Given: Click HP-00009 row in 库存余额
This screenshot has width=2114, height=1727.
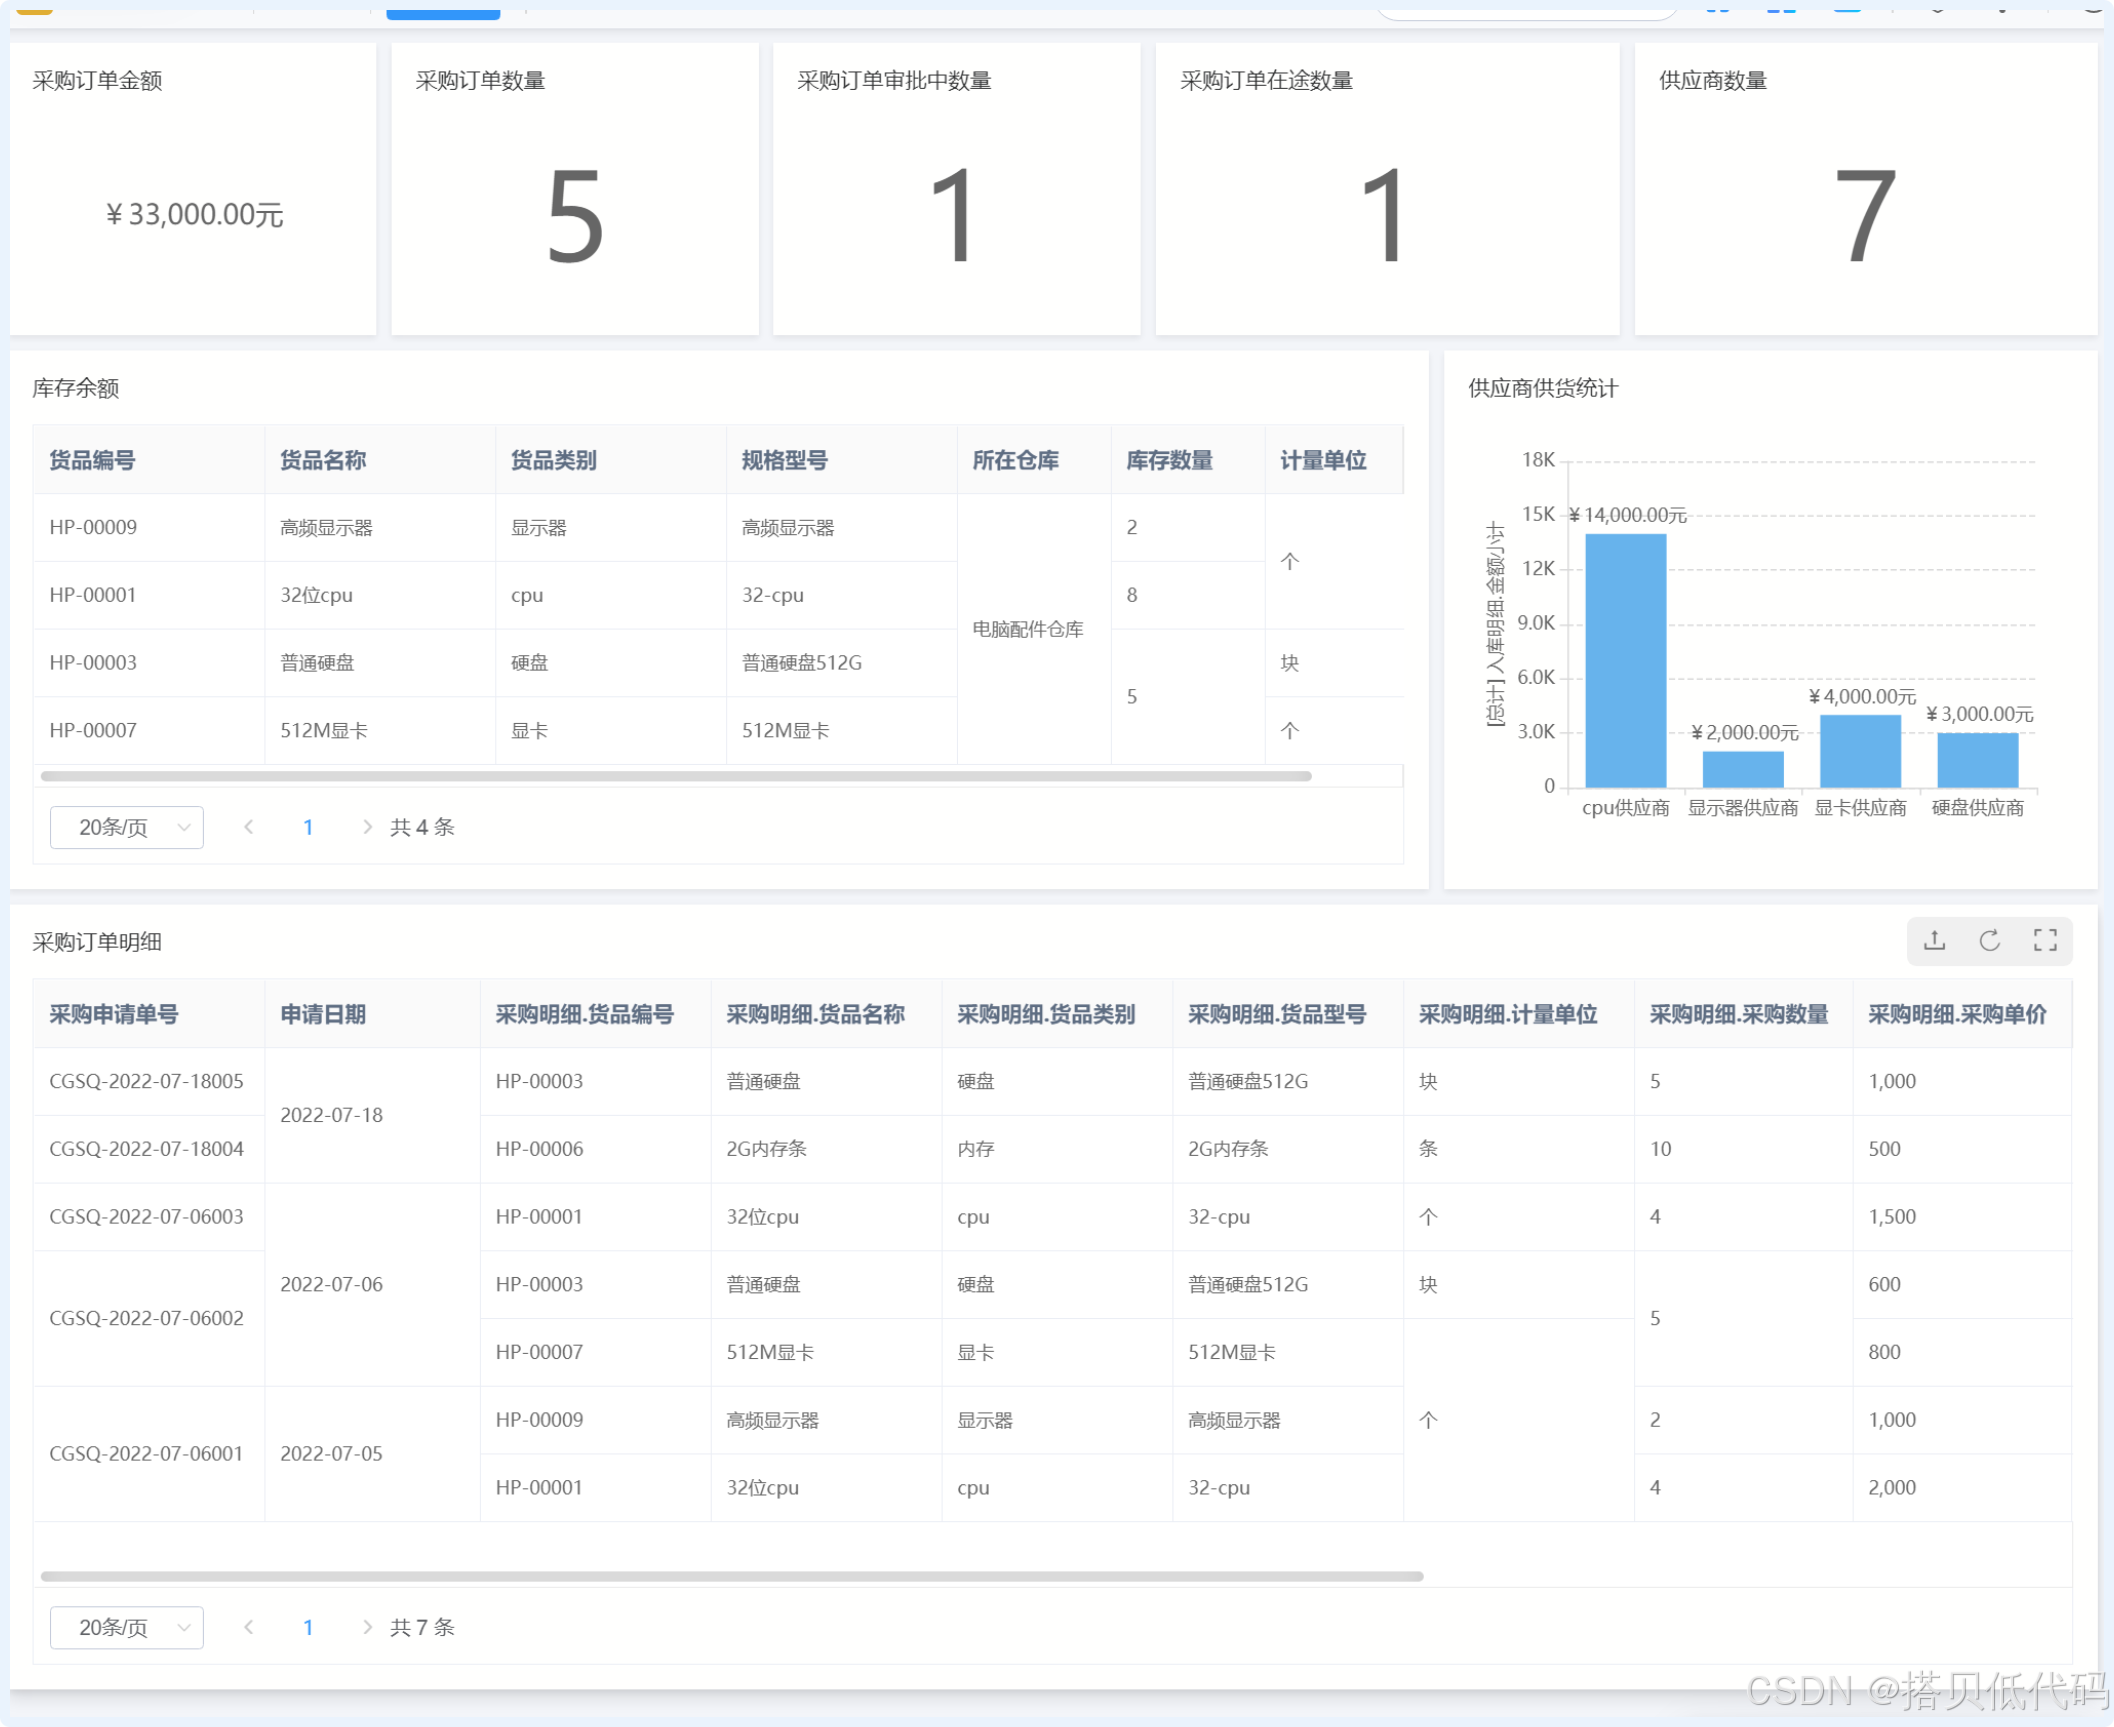Looking at the screenshot, I should click(93, 527).
